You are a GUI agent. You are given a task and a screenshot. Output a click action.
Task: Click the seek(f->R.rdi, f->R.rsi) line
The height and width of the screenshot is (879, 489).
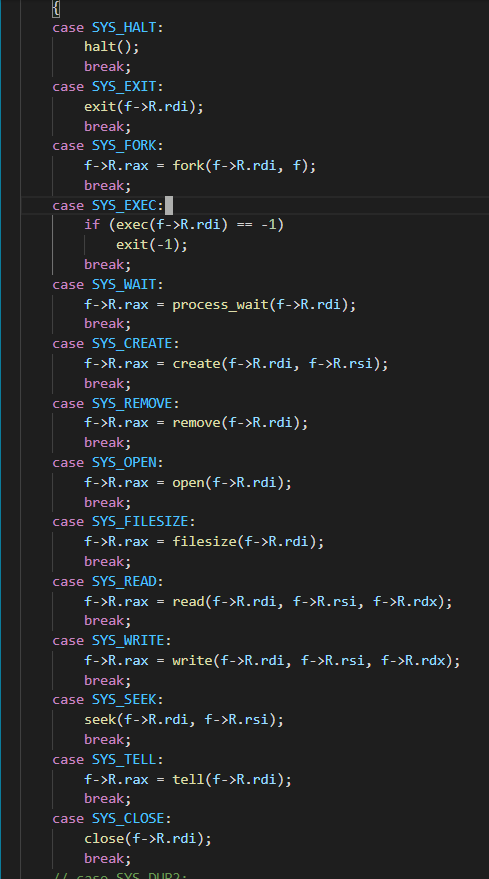(184, 720)
